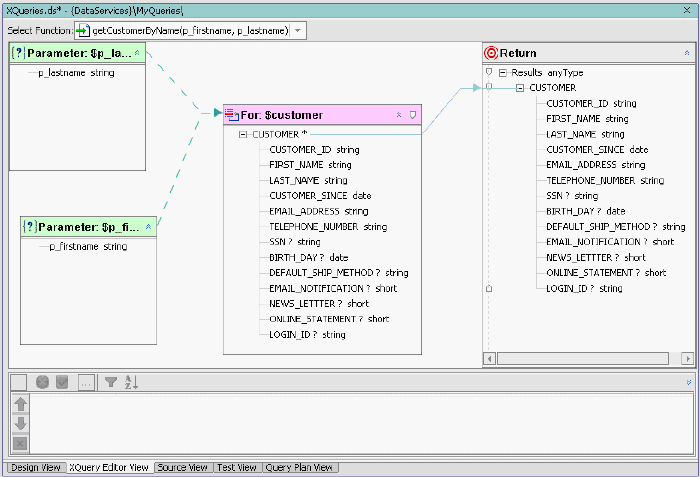Collapse the expression editor pane chevron
The height and width of the screenshot is (477, 700).
(689, 382)
